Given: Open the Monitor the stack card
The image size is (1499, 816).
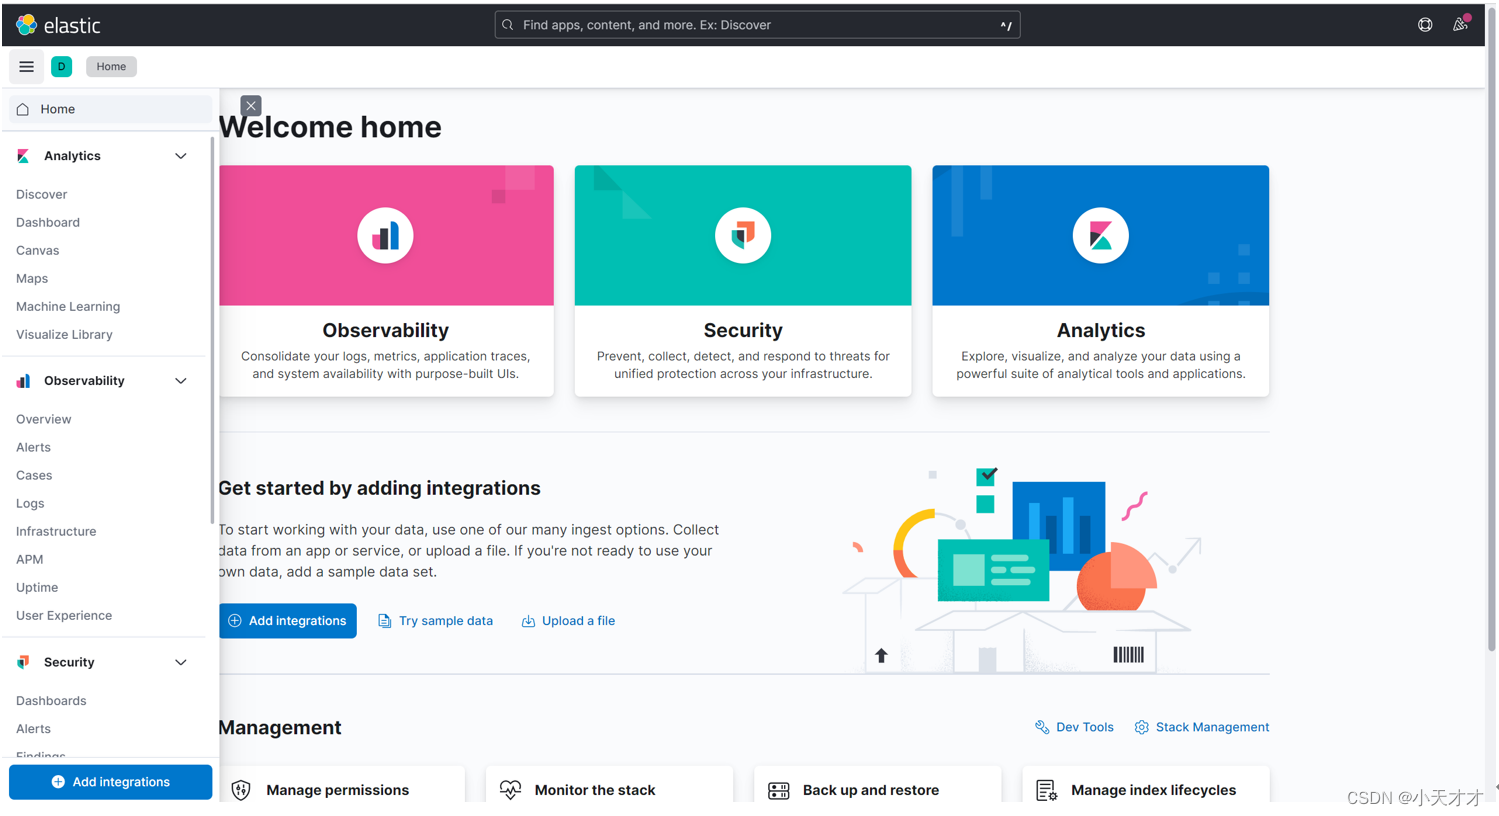Looking at the screenshot, I should (x=610, y=785).
